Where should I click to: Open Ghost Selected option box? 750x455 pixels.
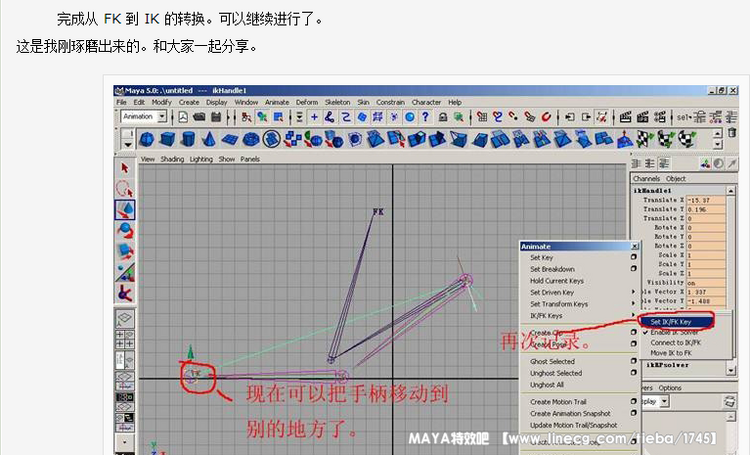pyautogui.click(x=634, y=361)
